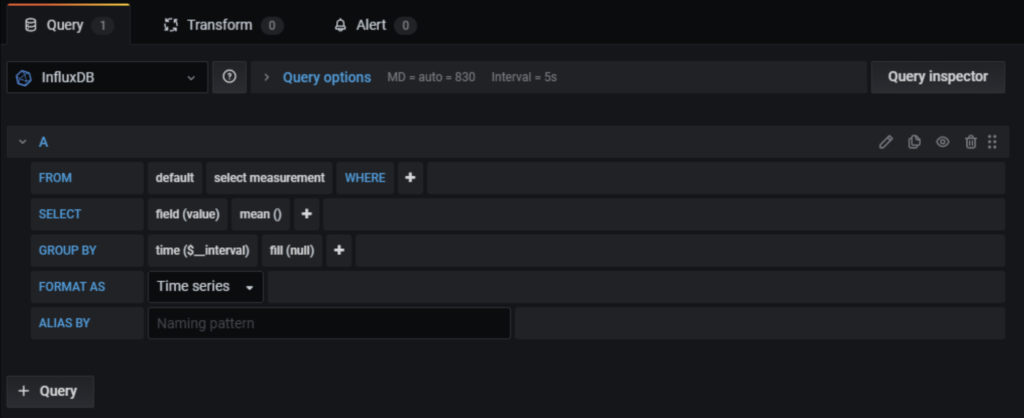Screen dimensions: 1024x418
Task: Add a WHERE condition with plus button
Action: coord(410,178)
